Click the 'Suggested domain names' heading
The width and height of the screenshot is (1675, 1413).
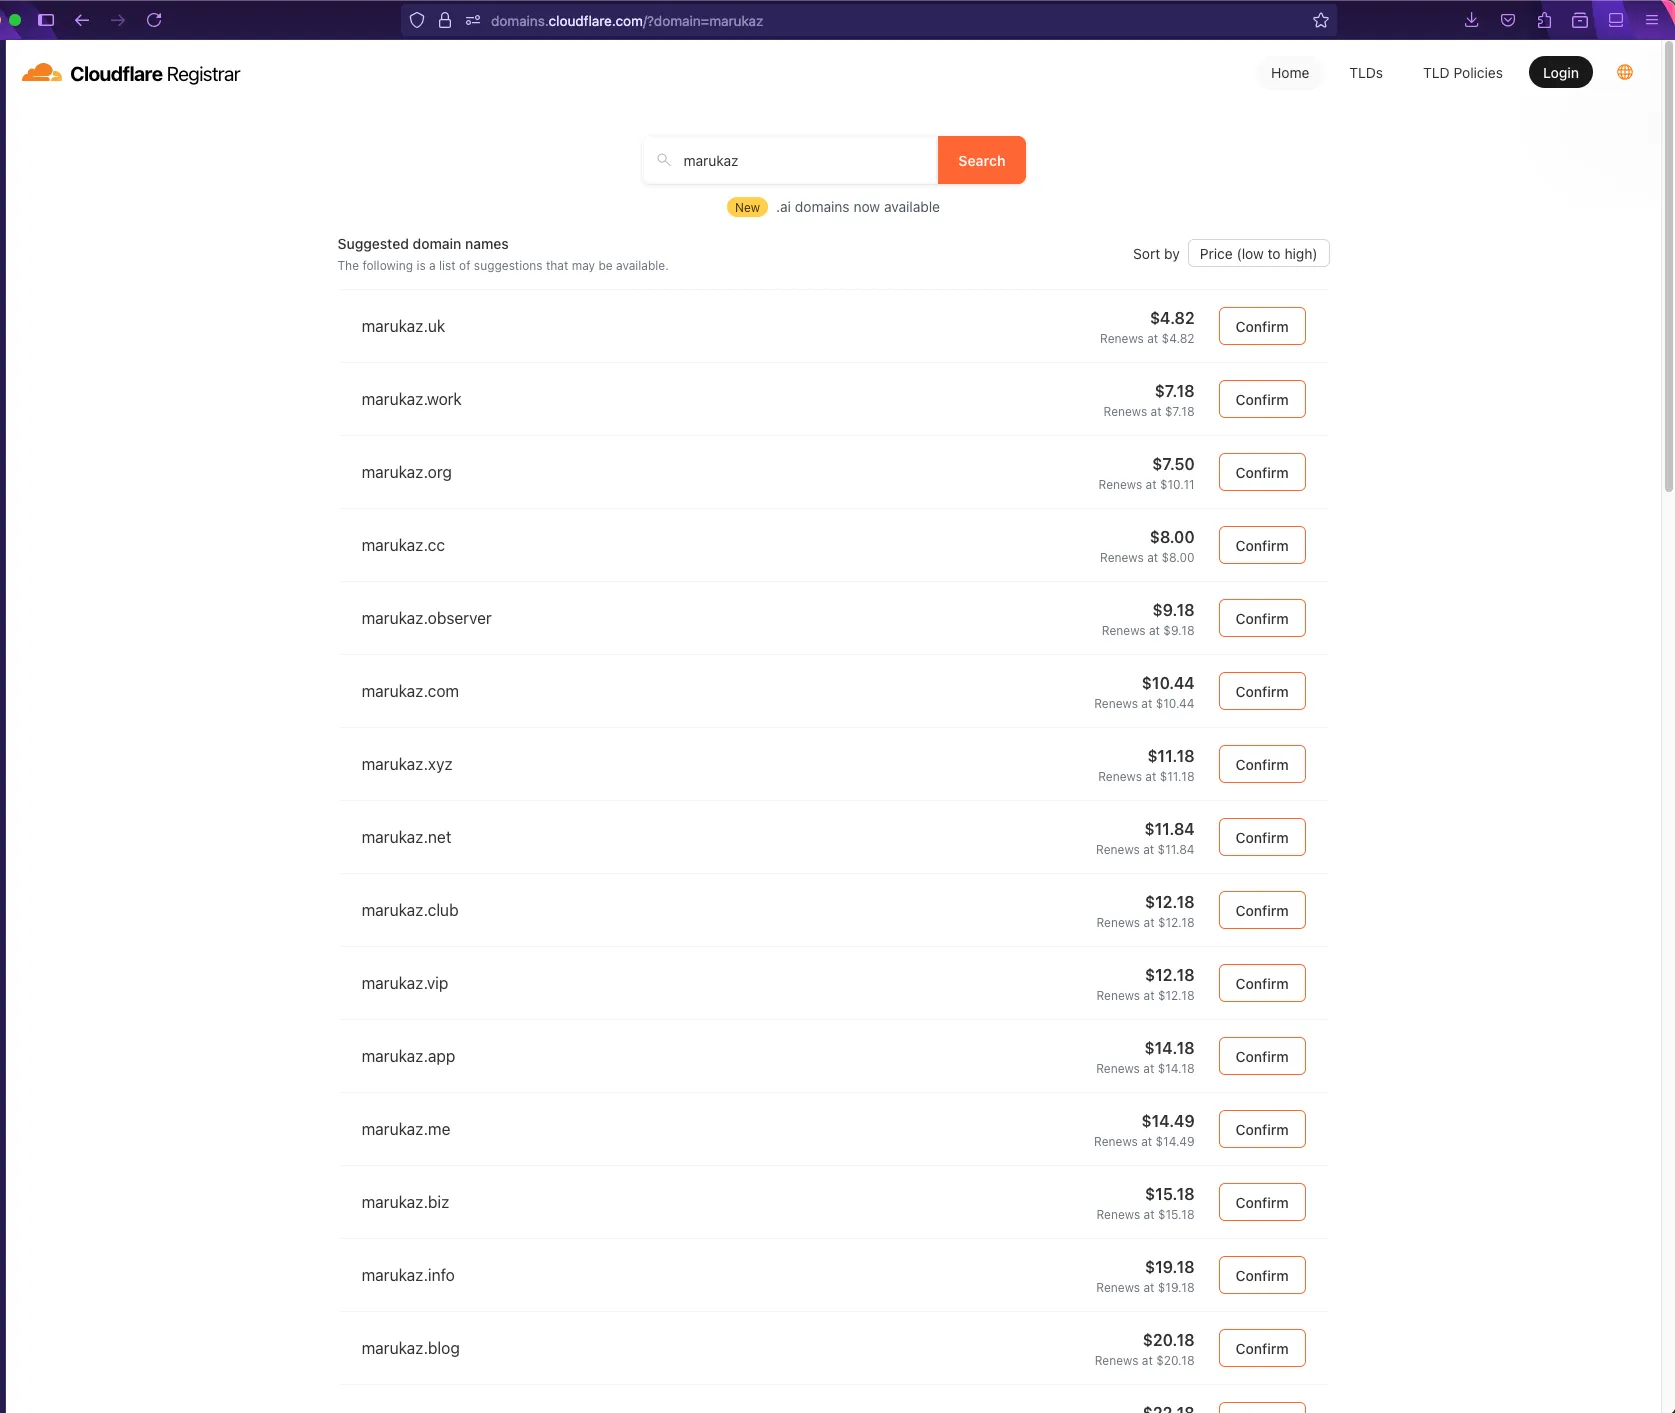coord(423,244)
